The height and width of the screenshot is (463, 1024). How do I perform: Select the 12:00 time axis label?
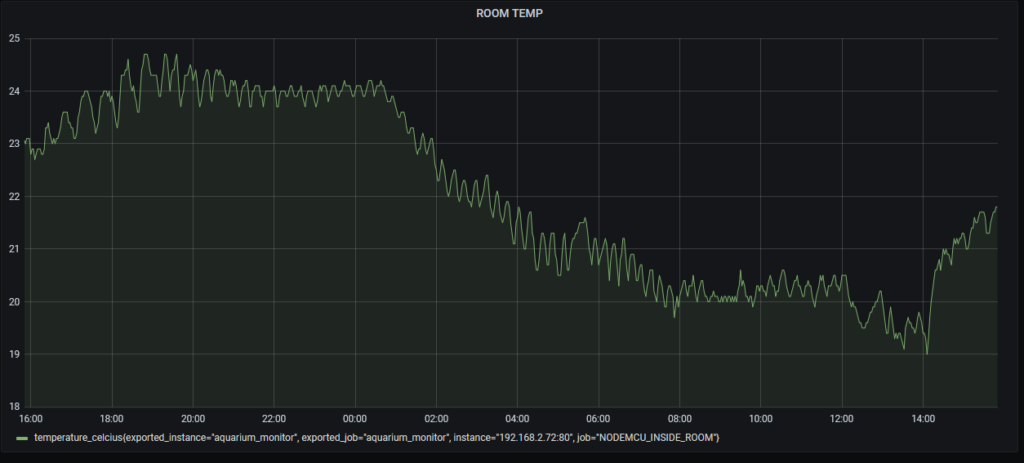click(x=841, y=418)
